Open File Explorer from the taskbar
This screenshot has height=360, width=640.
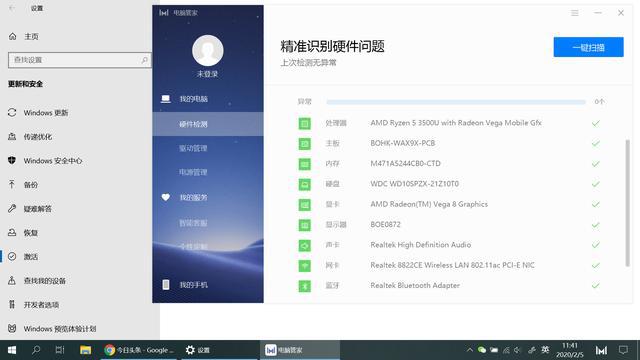point(85,350)
